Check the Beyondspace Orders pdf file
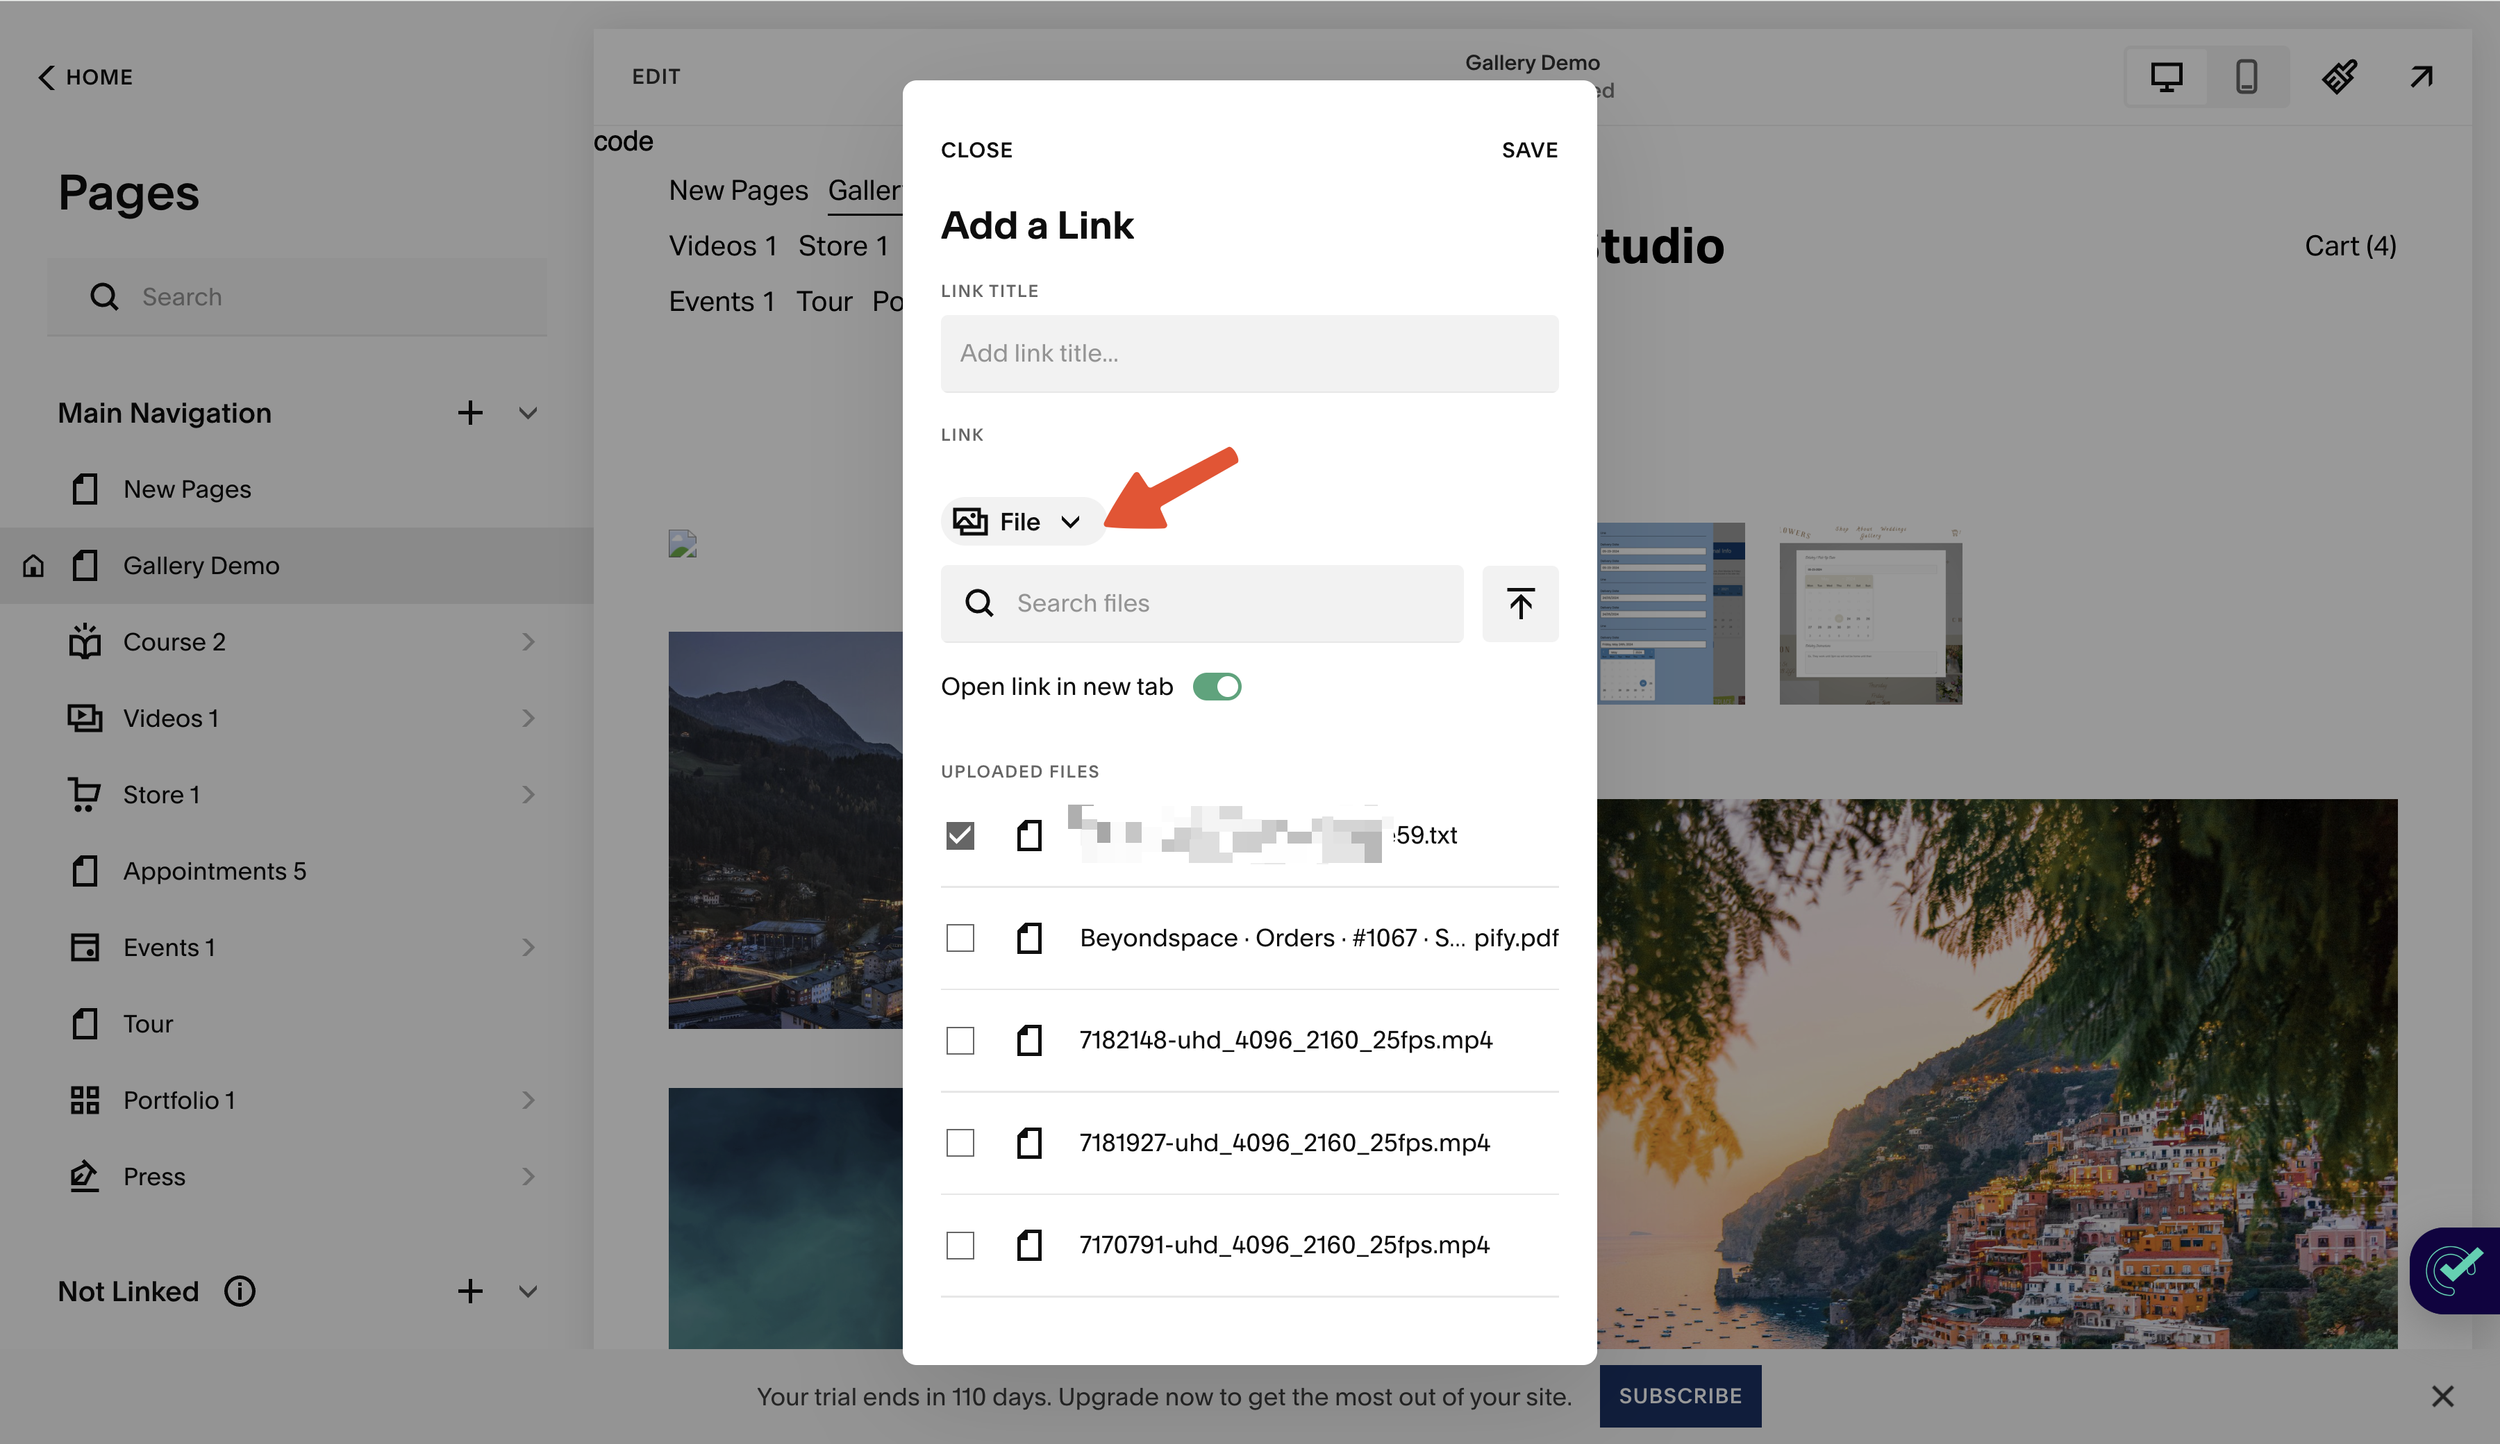2500x1444 pixels. pos(960,938)
